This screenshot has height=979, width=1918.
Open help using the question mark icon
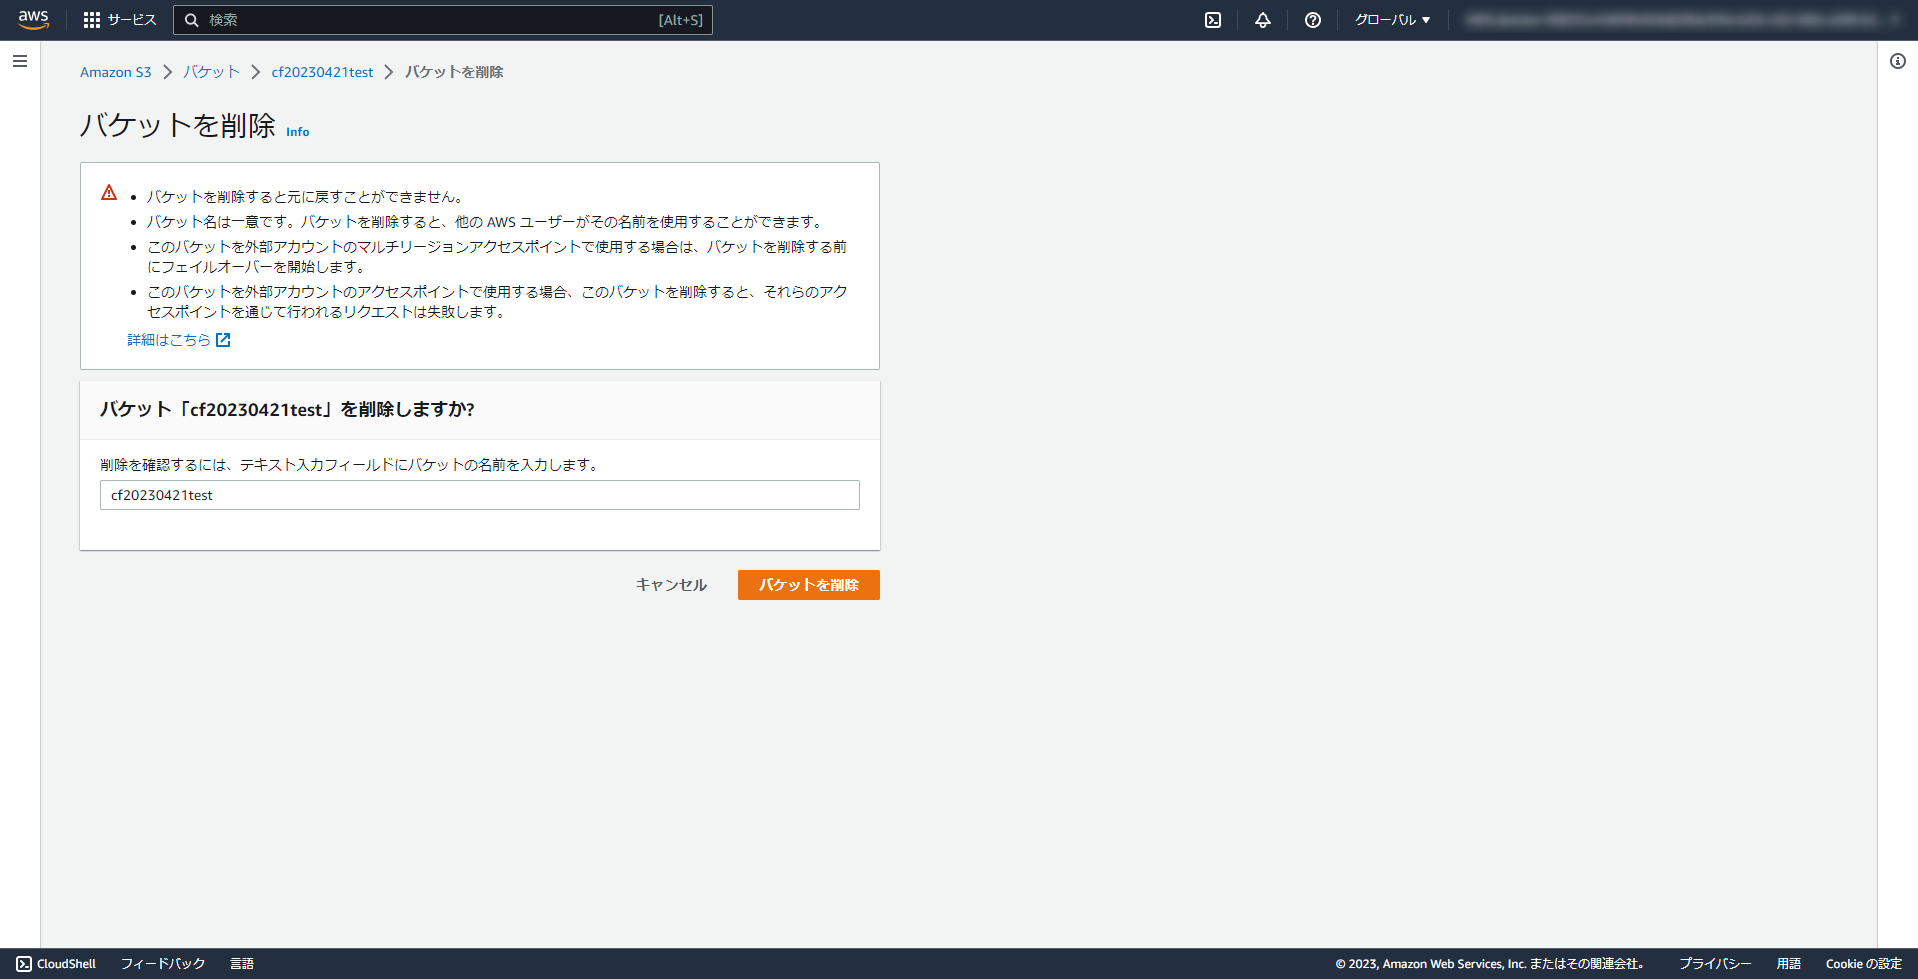coord(1312,19)
